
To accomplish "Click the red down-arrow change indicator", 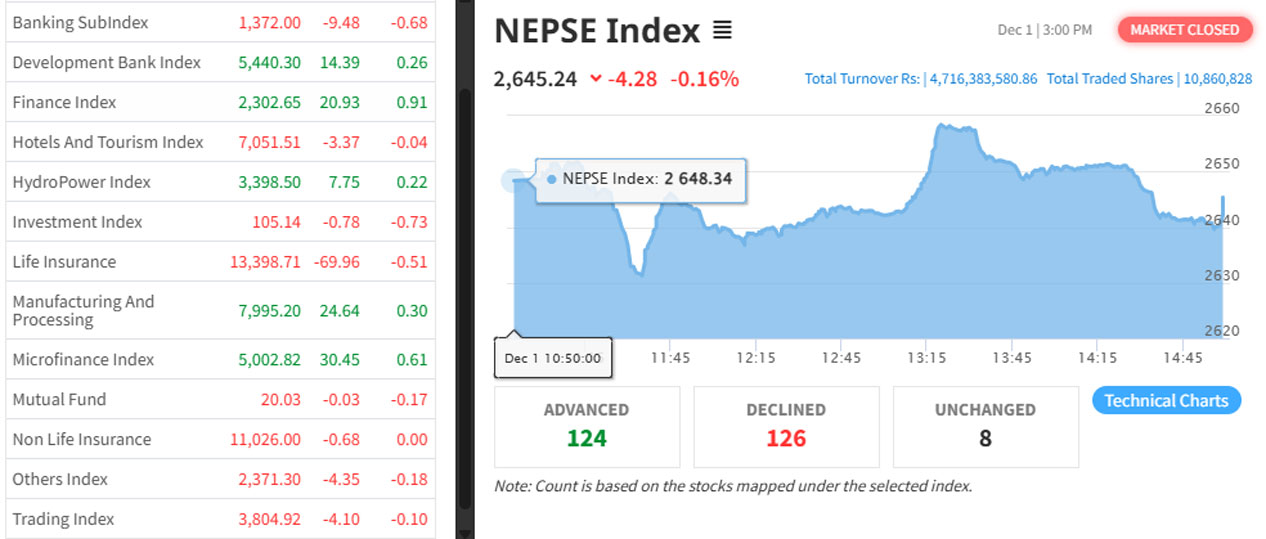I will (x=596, y=78).
